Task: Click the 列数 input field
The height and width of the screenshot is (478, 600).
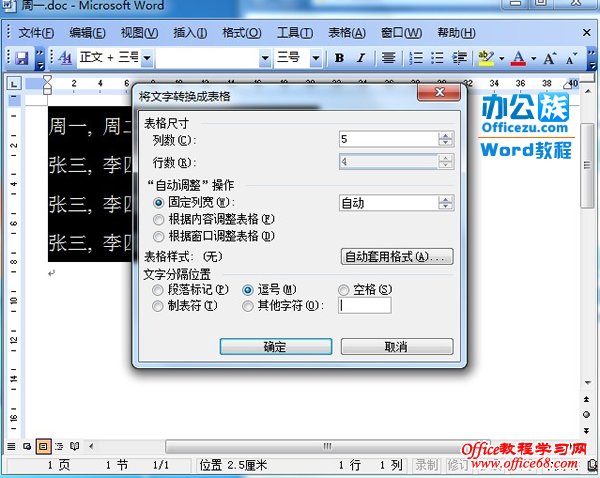Action: pos(388,139)
